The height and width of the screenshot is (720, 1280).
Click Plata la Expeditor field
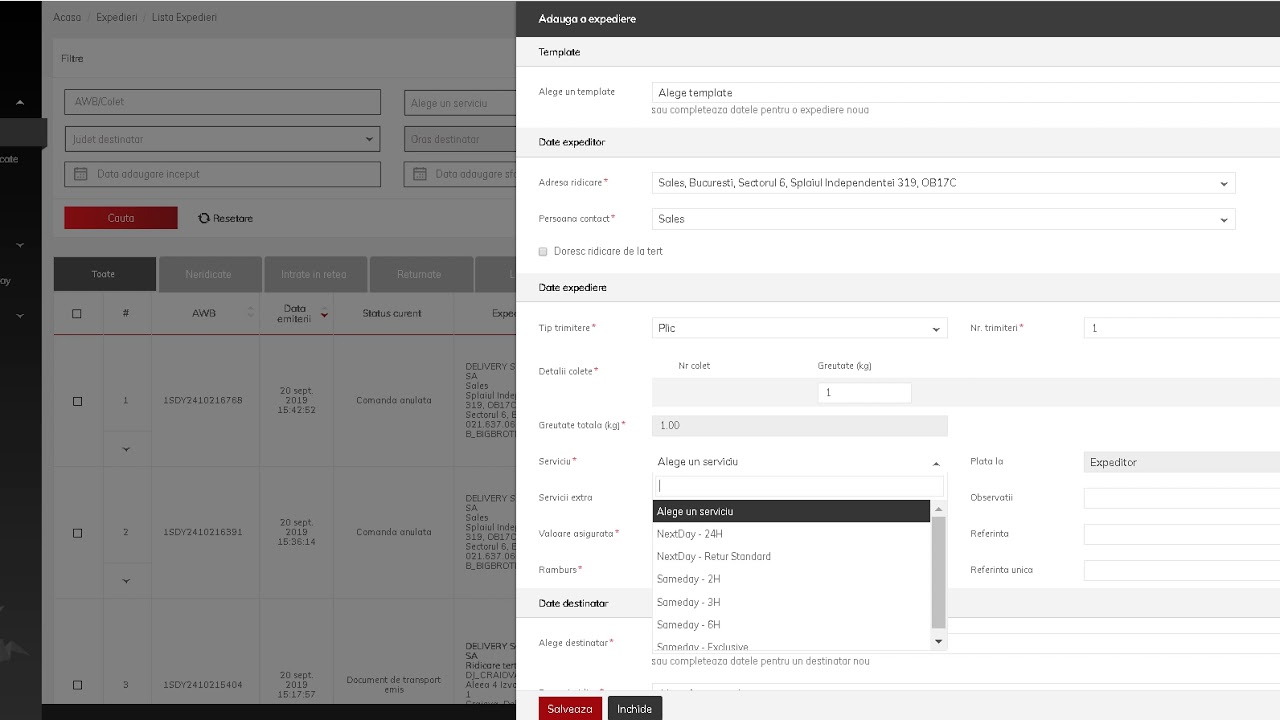pos(1181,462)
